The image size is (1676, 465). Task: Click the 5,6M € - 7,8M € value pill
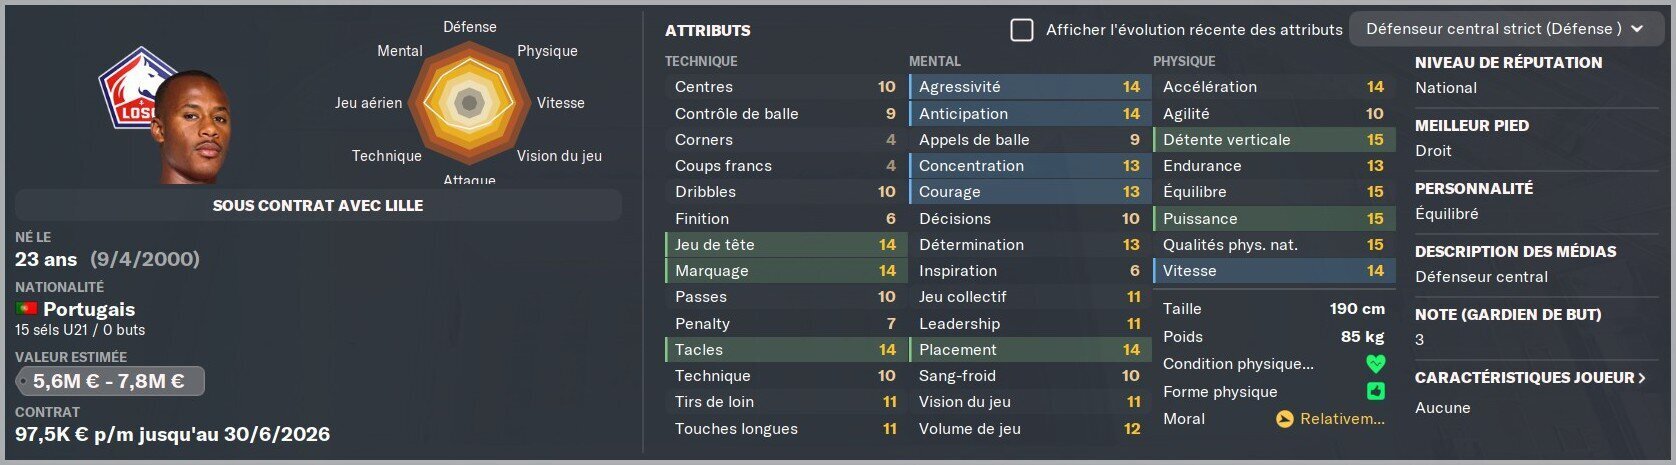click(110, 381)
